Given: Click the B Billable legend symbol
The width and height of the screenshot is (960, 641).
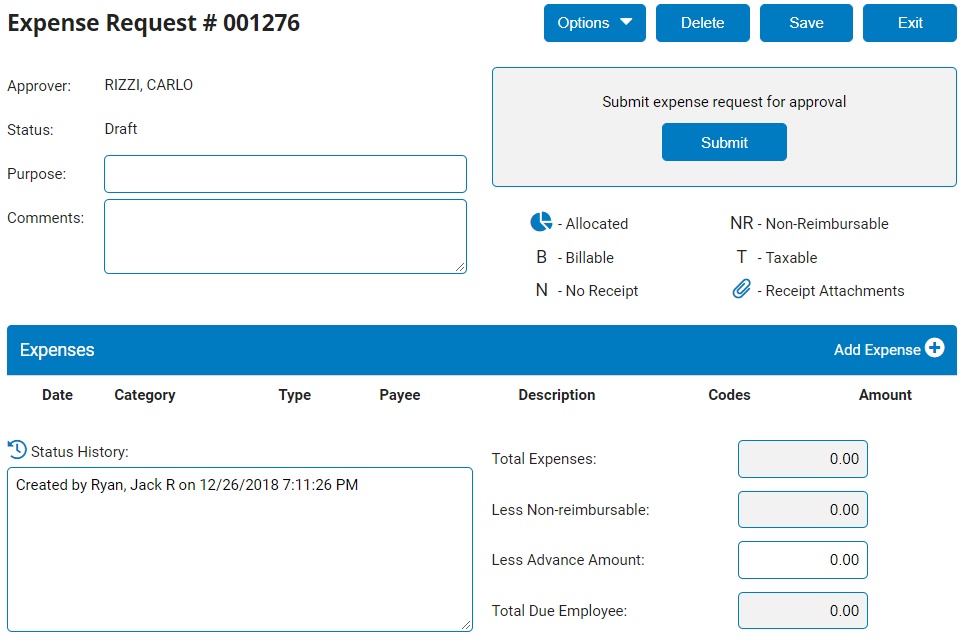Looking at the screenshot, I should tap(541, 257).
